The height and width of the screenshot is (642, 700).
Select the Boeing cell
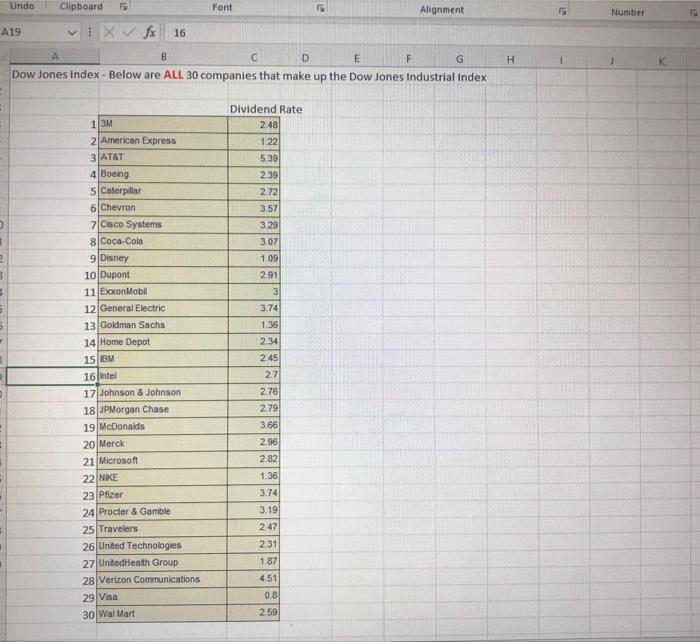[163, 174]
